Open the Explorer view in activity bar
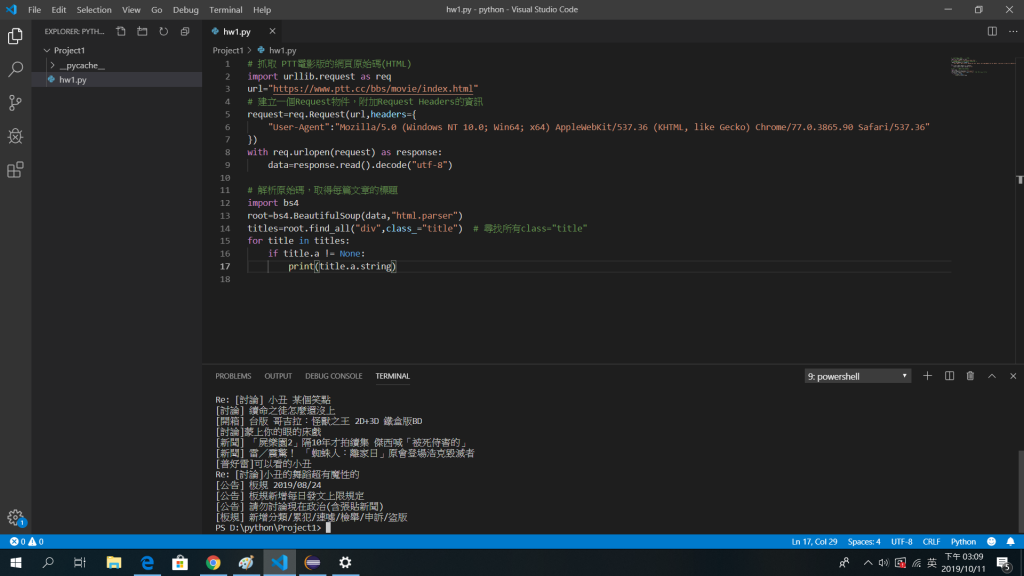 15,36
